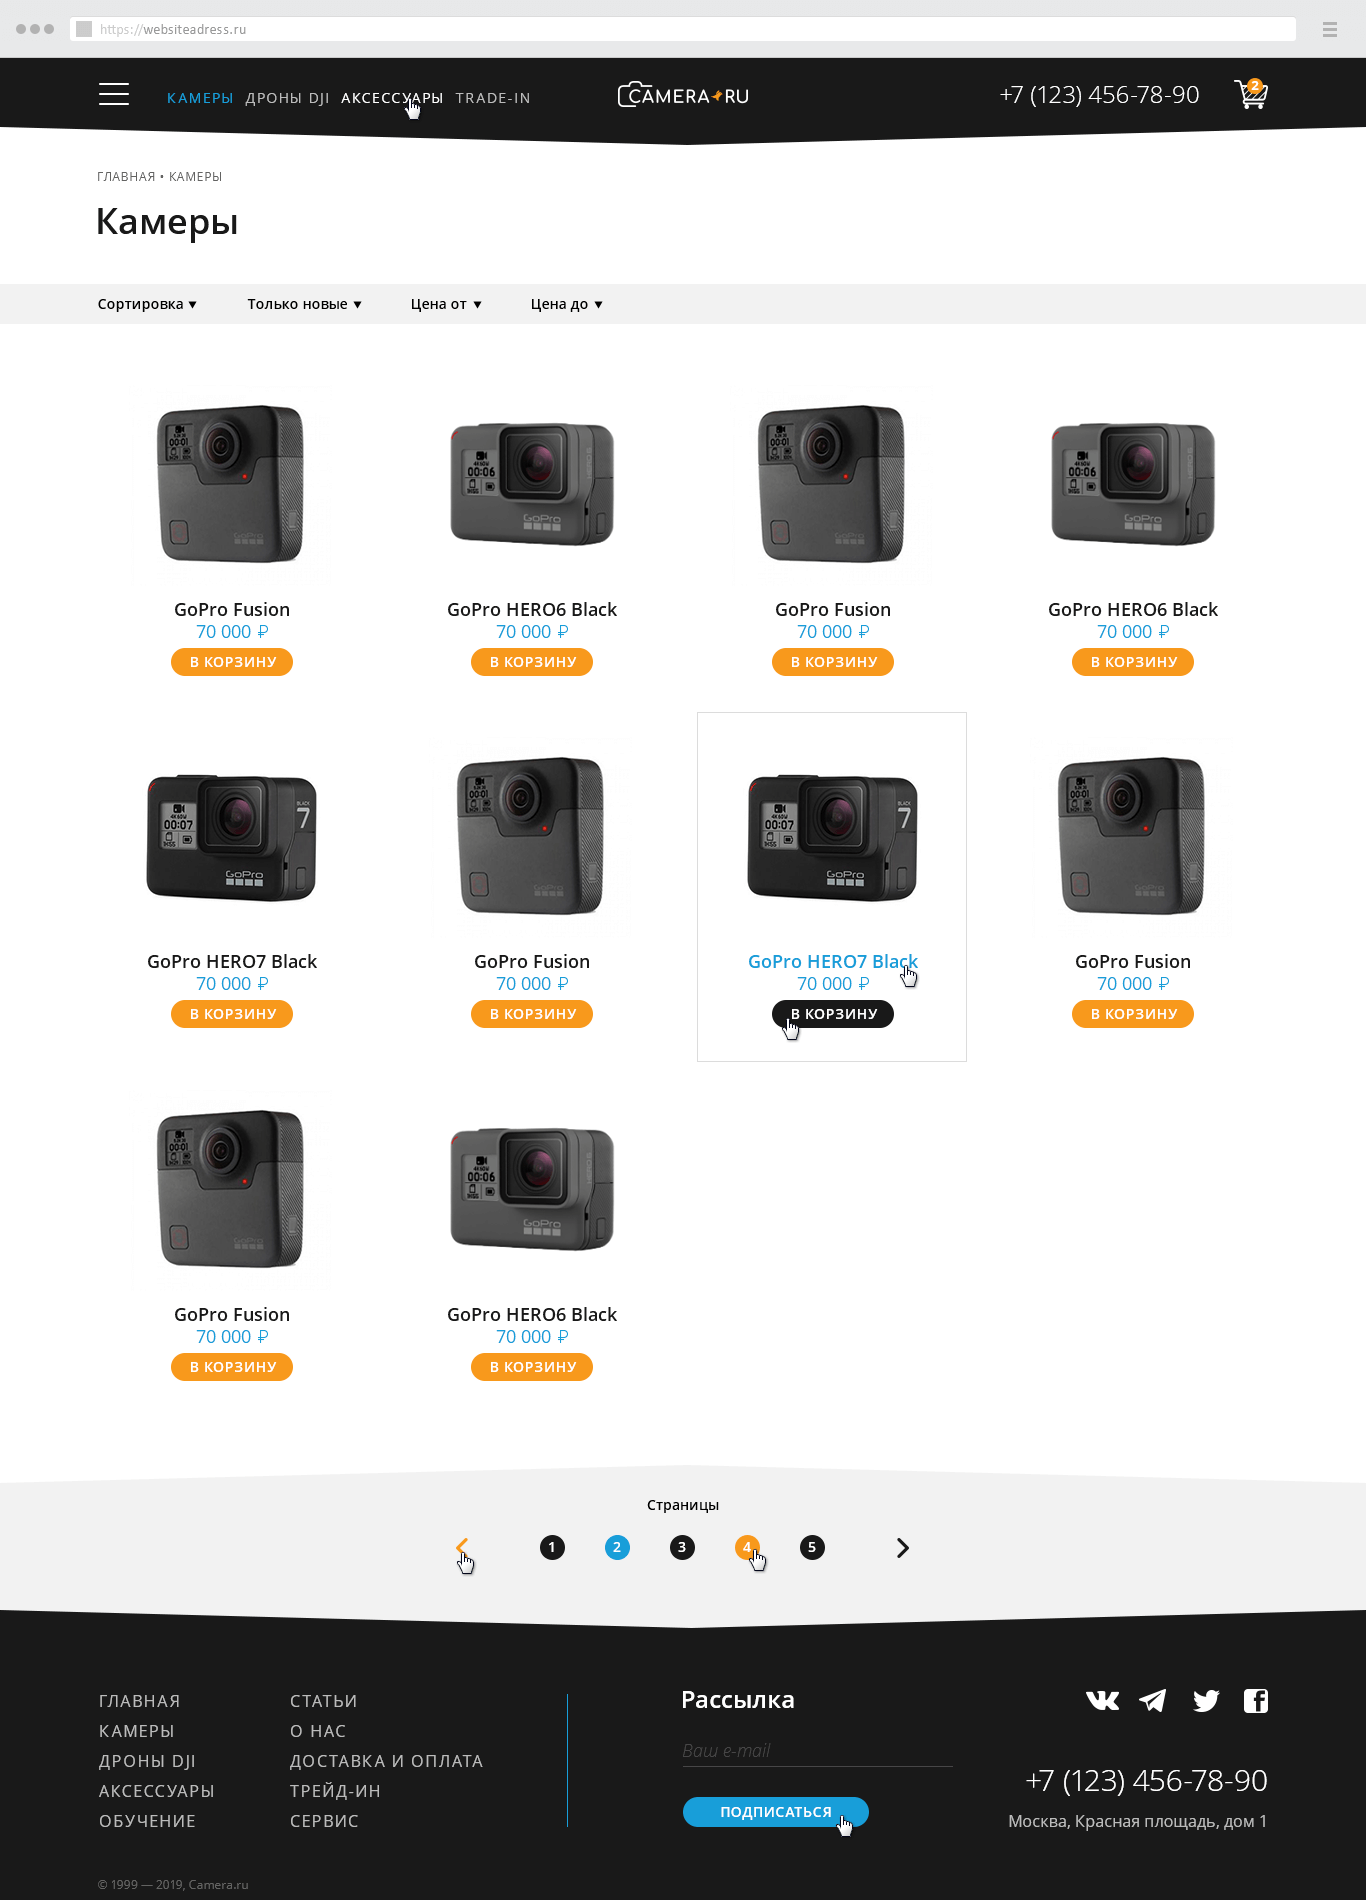
Task: Open the Цена от dropdown
Action: tap(446, 304)
